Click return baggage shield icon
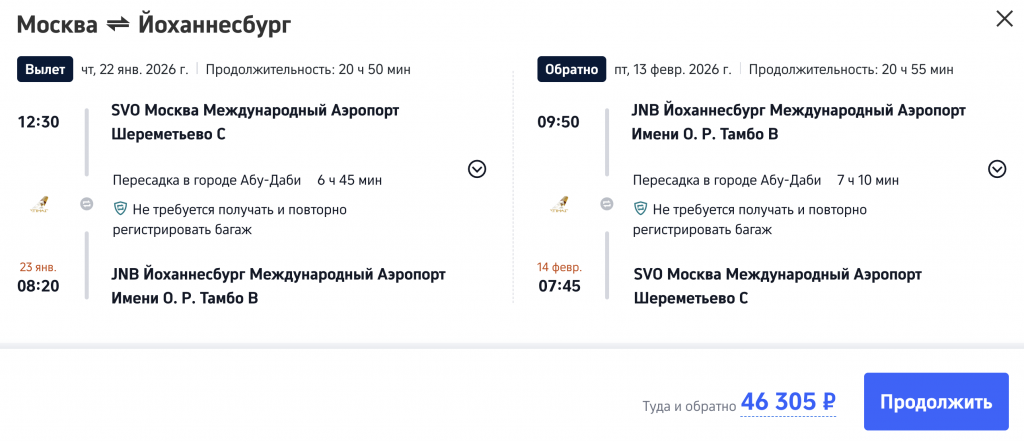This screenshot has width=1024, height=442. pos(641,209)
